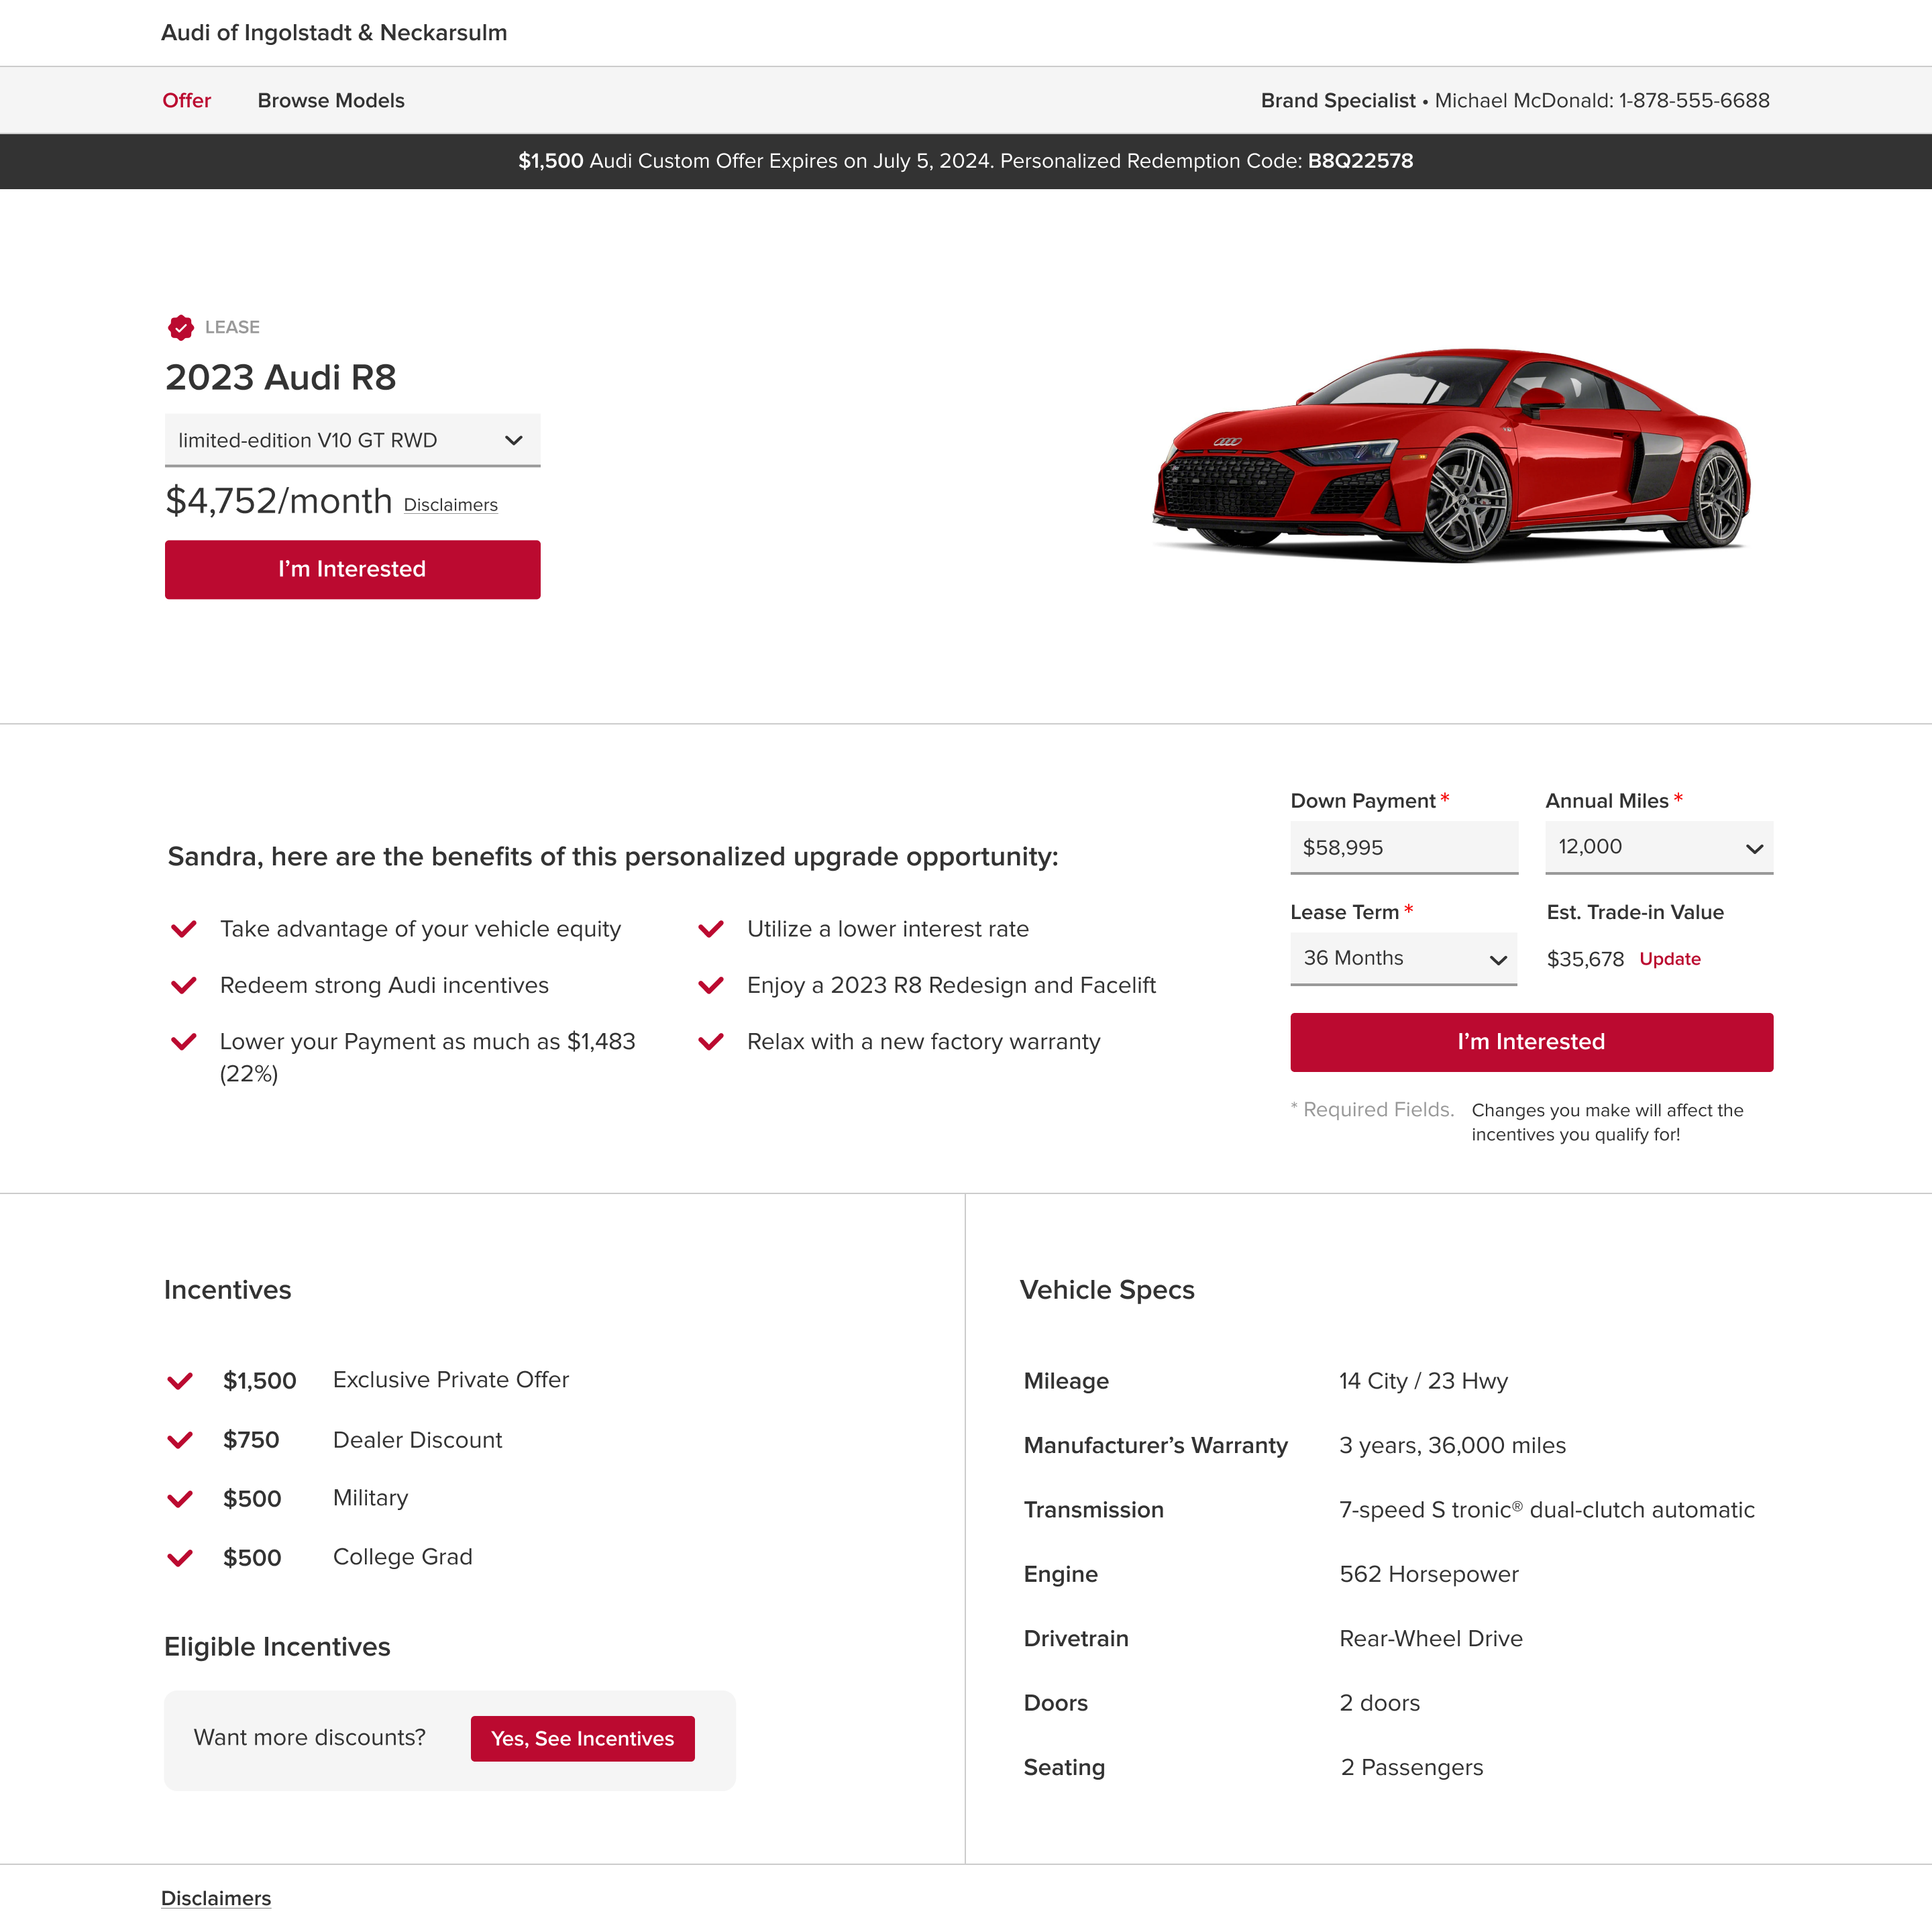The width and height of the screenshot is (1932, 1932).
Task: Click checkmark next to Military incentive
Action: coord(180,1499)
